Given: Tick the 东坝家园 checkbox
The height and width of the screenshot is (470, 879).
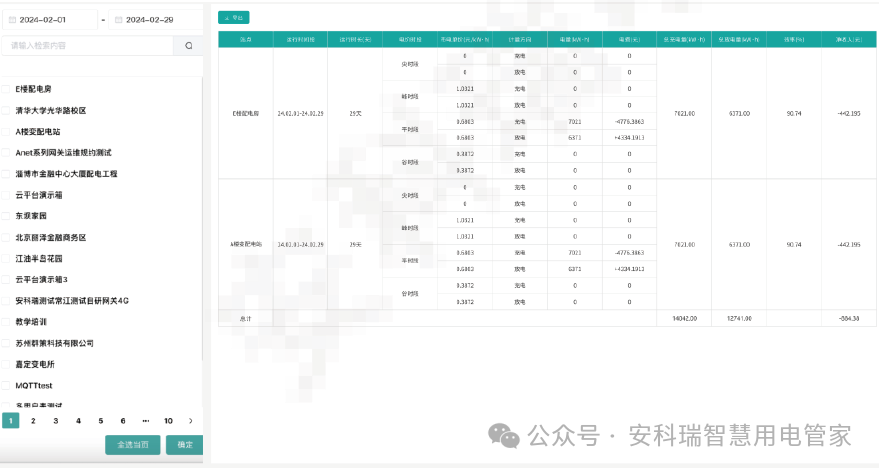Looking at the screenshot, I should (6, 216).
